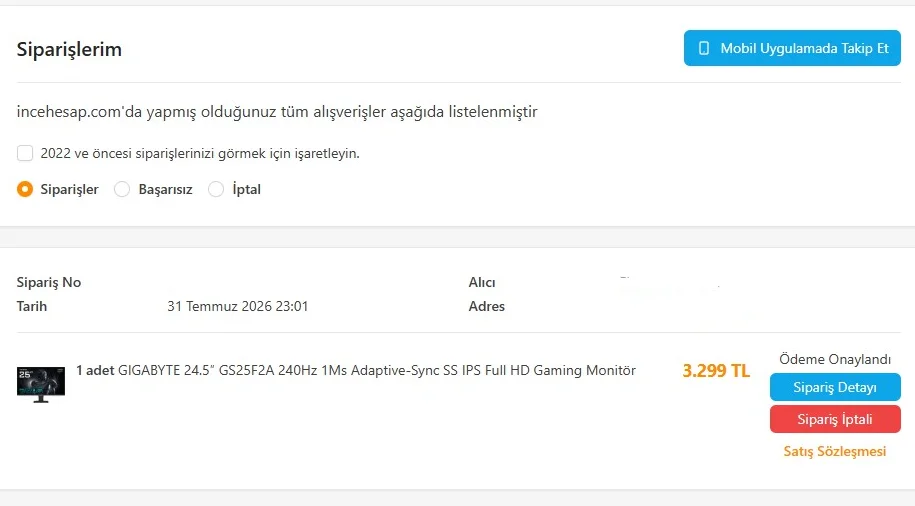Open the Satış Sözleşmesi link

[834, 451]
